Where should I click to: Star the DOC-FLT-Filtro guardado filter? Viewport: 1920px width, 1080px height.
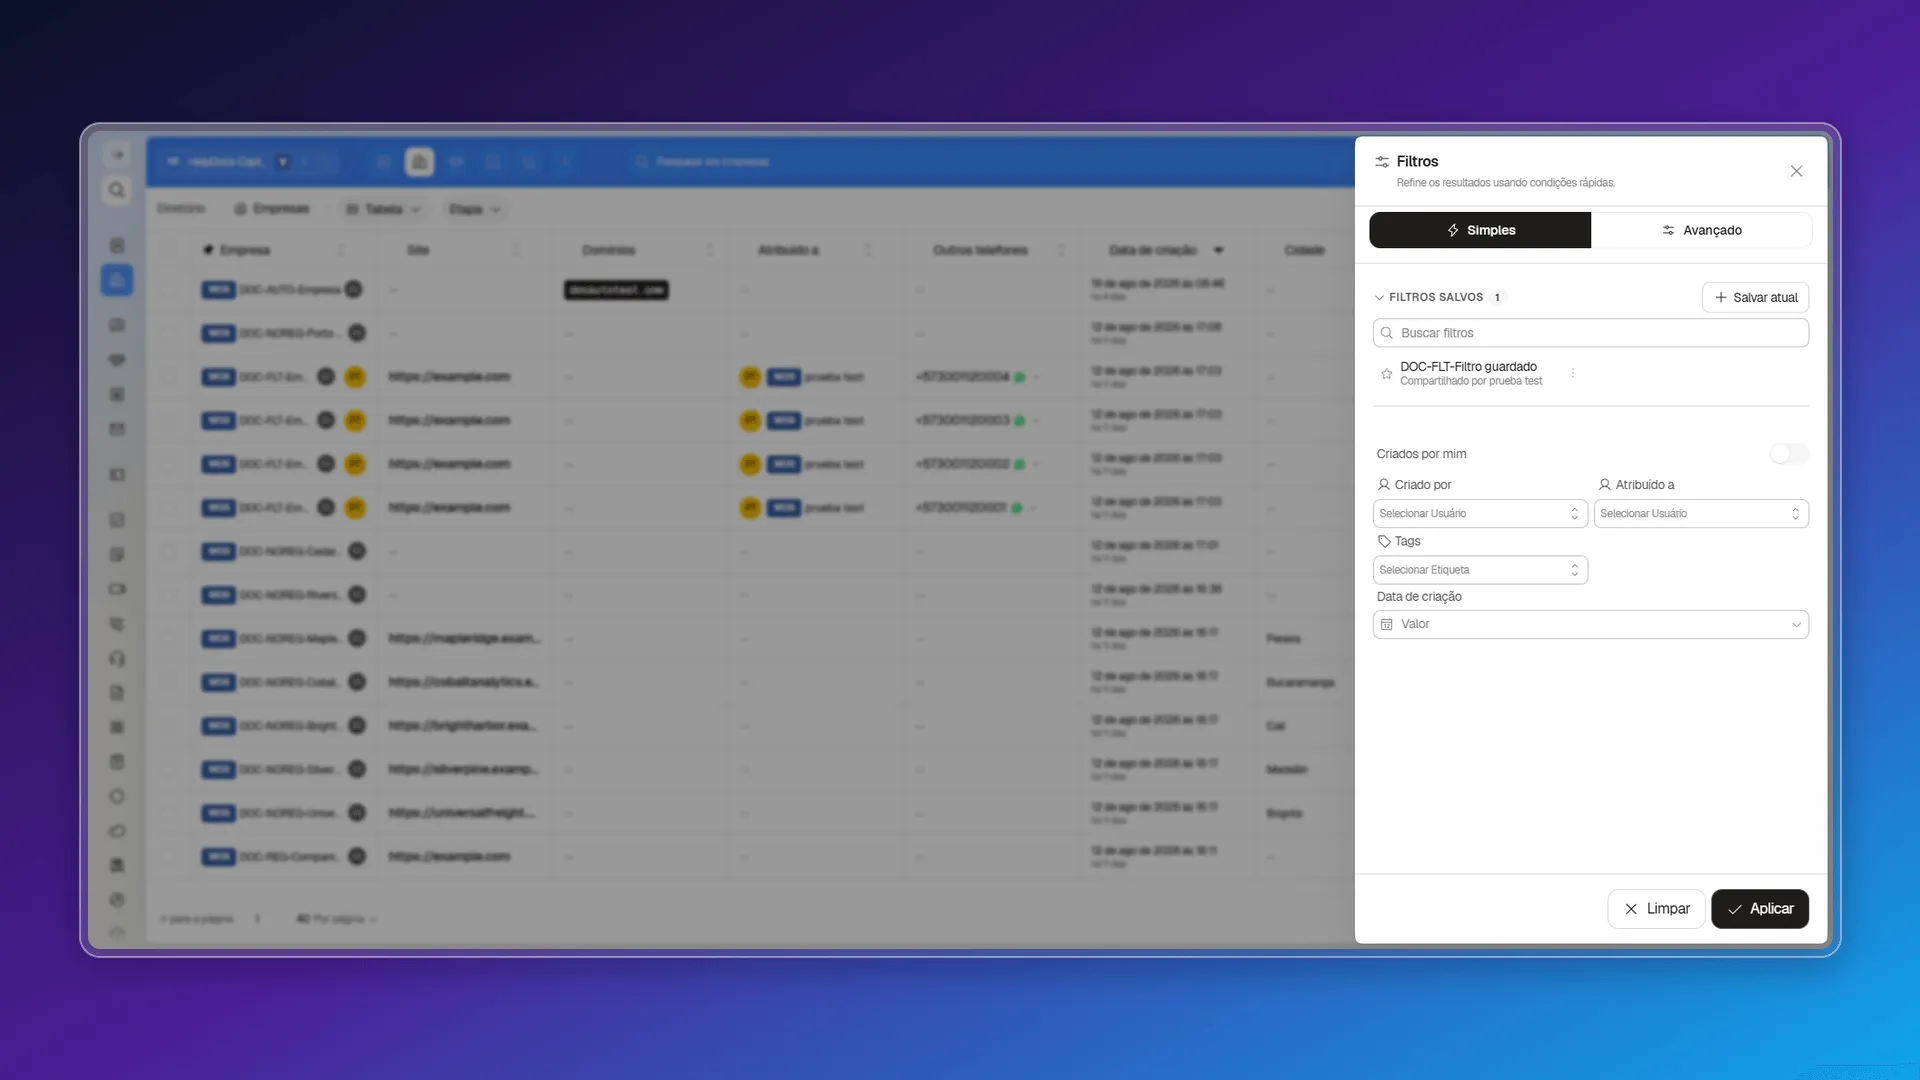click(1386, 374)
